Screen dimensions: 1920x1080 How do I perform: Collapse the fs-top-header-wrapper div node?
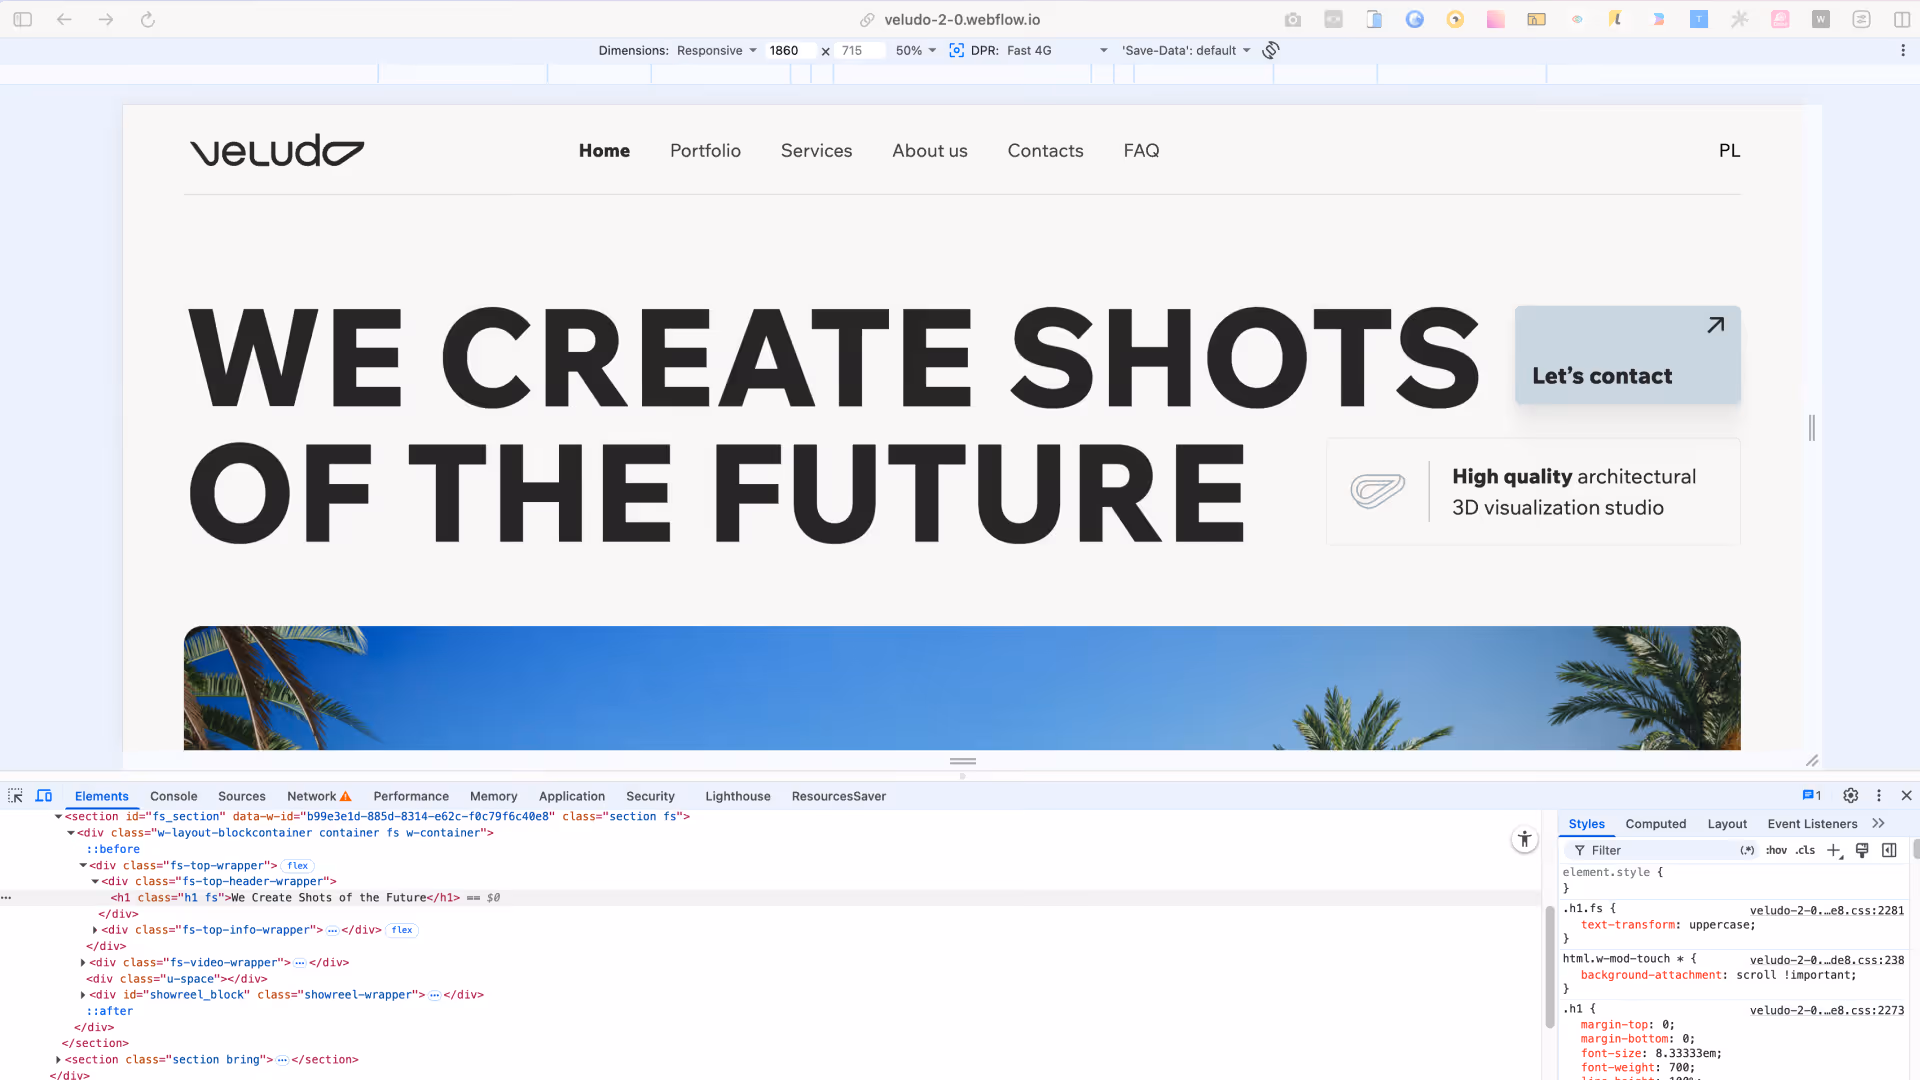click(x=95, y=882)
